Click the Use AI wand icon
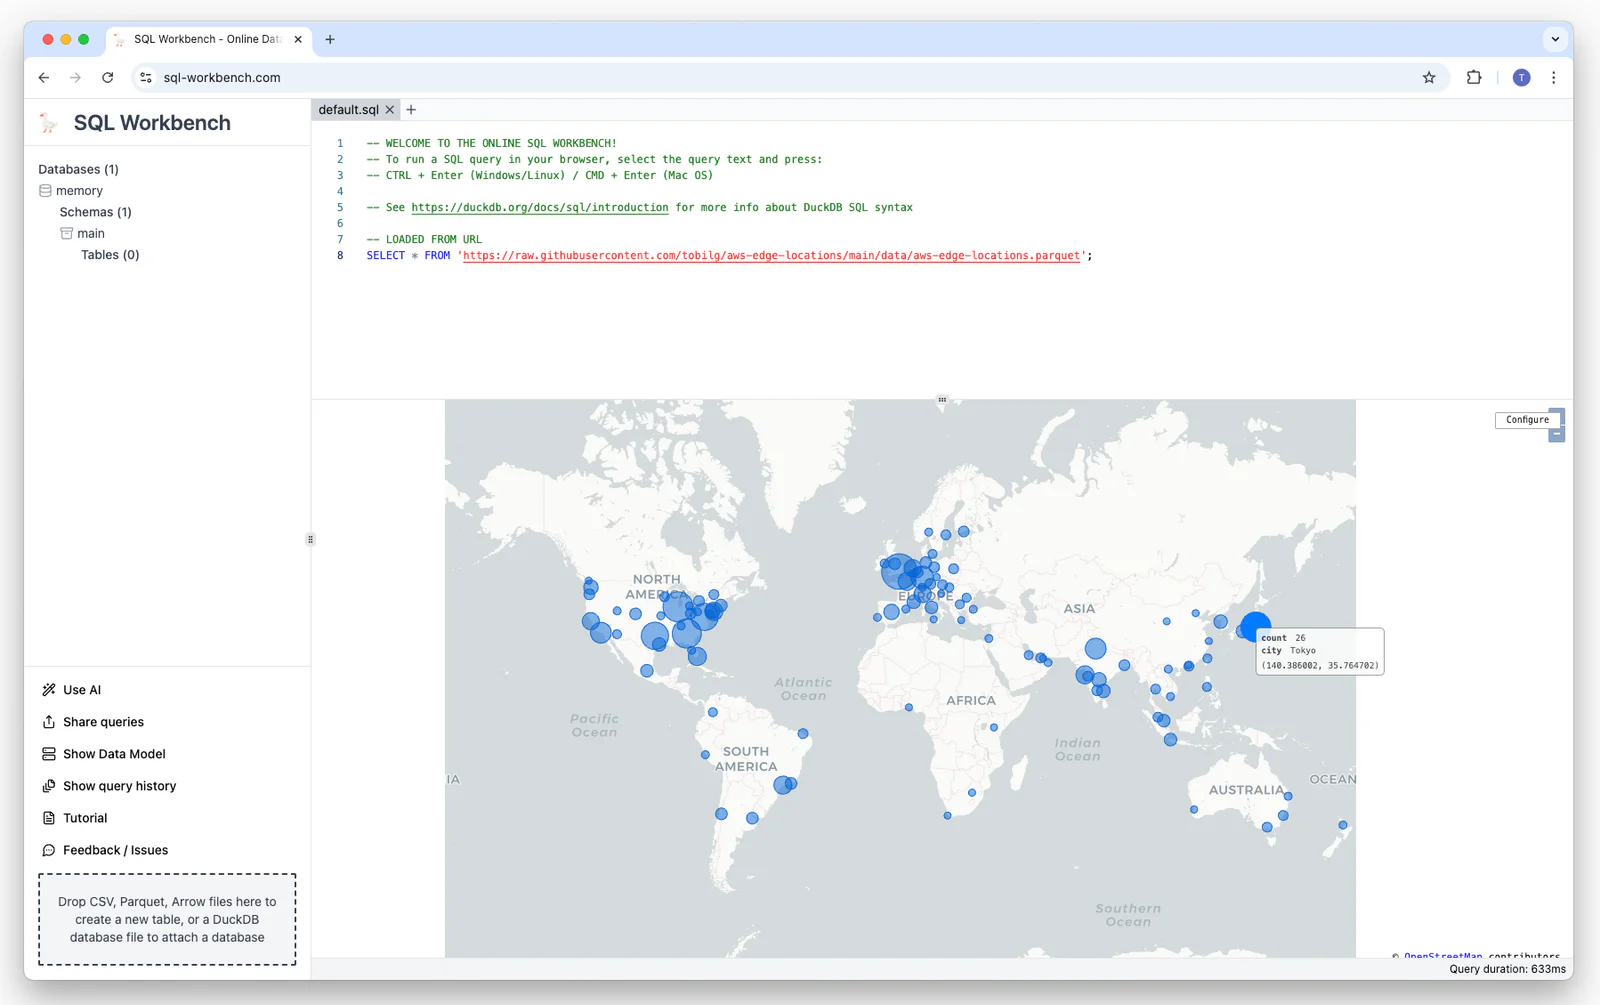This screenshot has height=1005, width=1600. tap(49, 690)
